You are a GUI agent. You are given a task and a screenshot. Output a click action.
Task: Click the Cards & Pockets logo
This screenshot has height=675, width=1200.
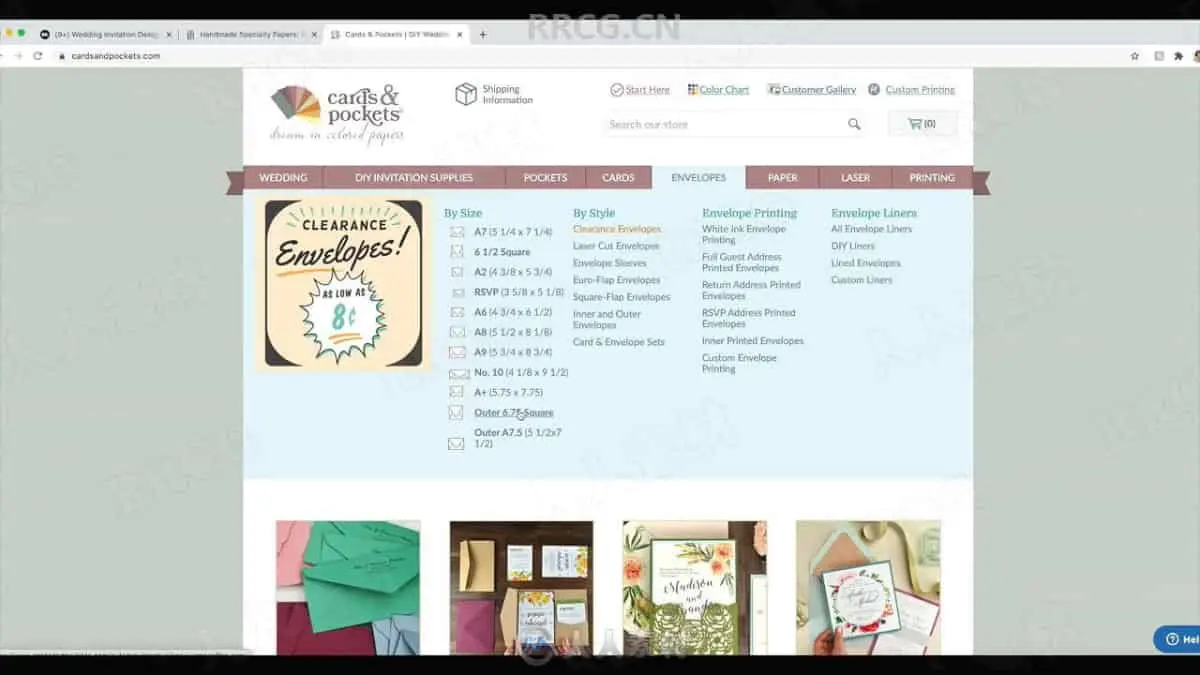tap(337, 114)
